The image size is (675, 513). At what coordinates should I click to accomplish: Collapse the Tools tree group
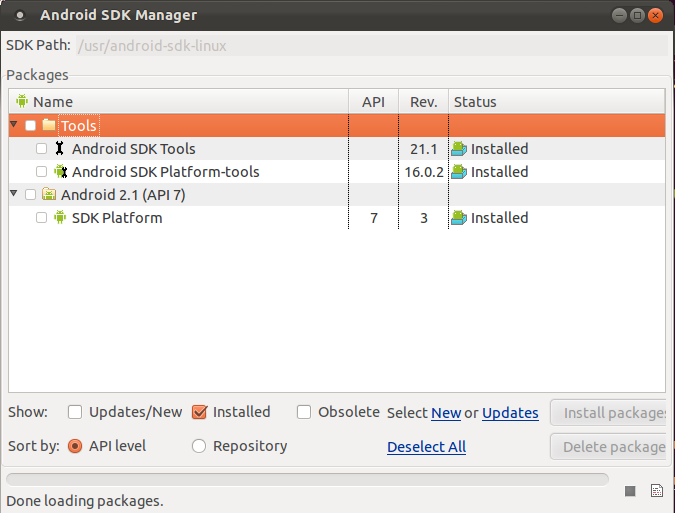(14, 124)
